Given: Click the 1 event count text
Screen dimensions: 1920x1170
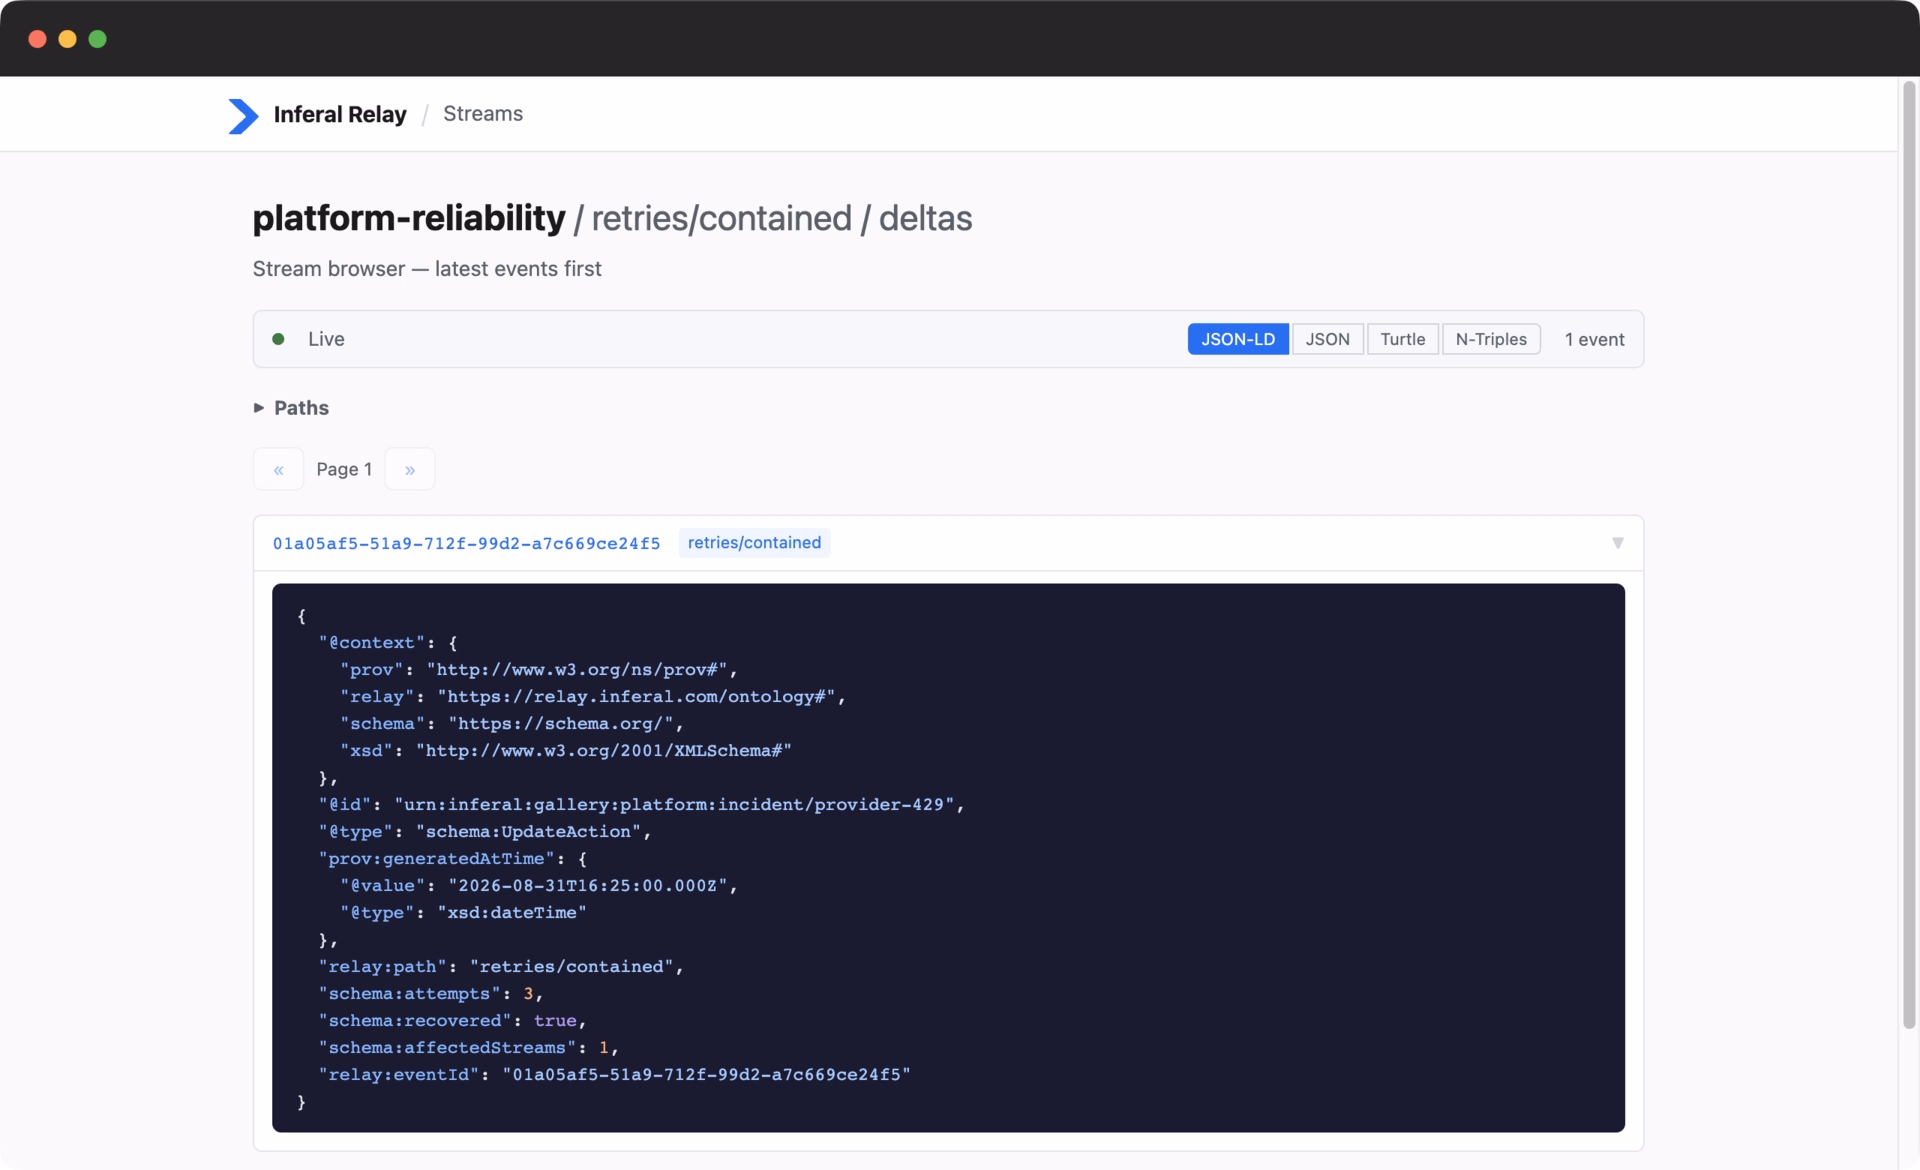Looking at the screenshot, I should pos(1594,340).
